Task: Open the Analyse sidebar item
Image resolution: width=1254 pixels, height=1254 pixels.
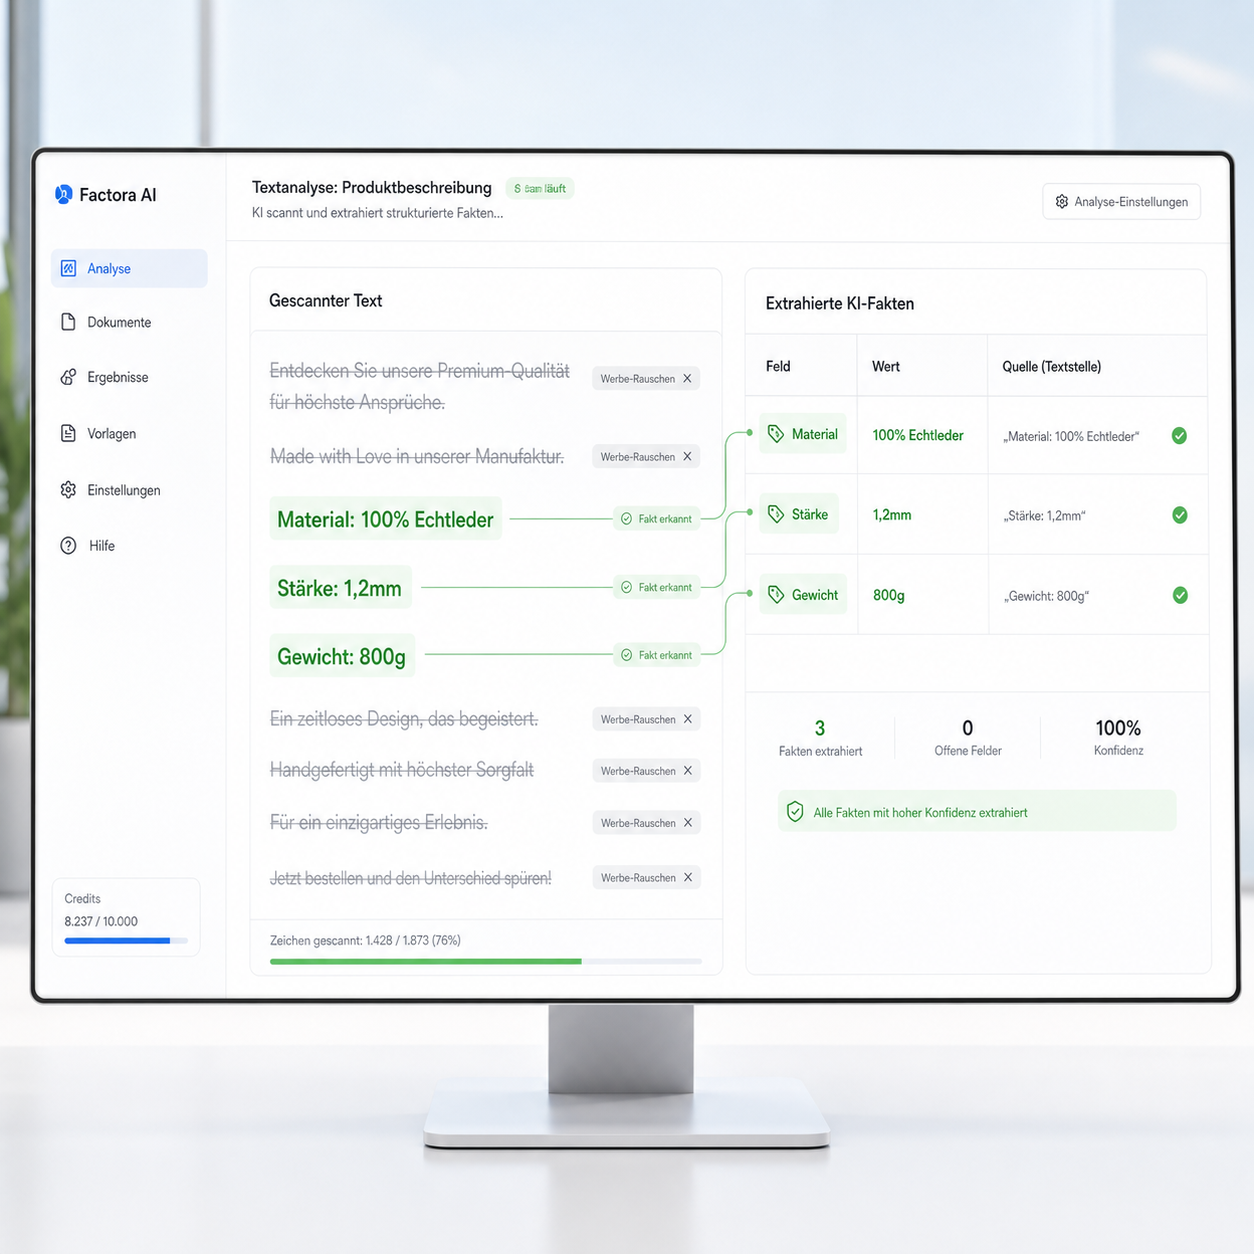Action: 129,268
